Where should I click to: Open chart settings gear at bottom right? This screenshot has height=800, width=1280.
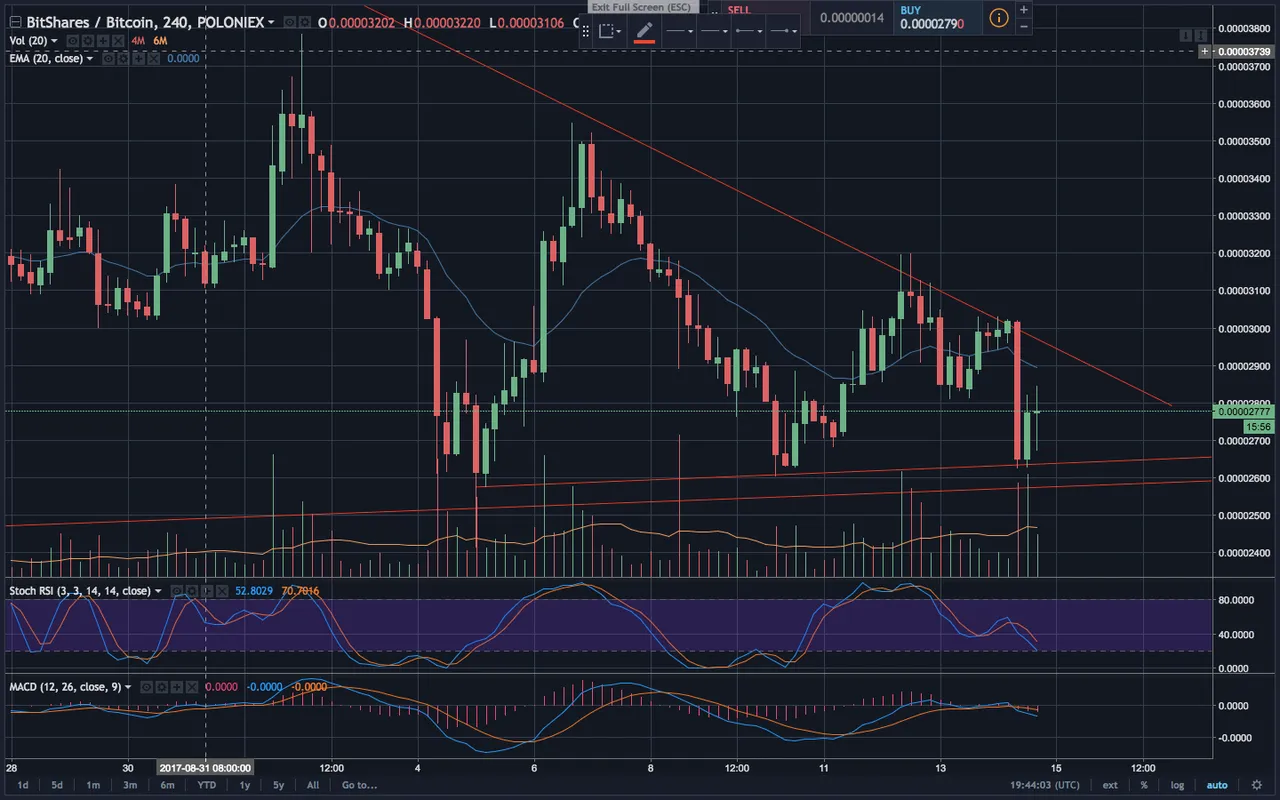click(1258, 785)
